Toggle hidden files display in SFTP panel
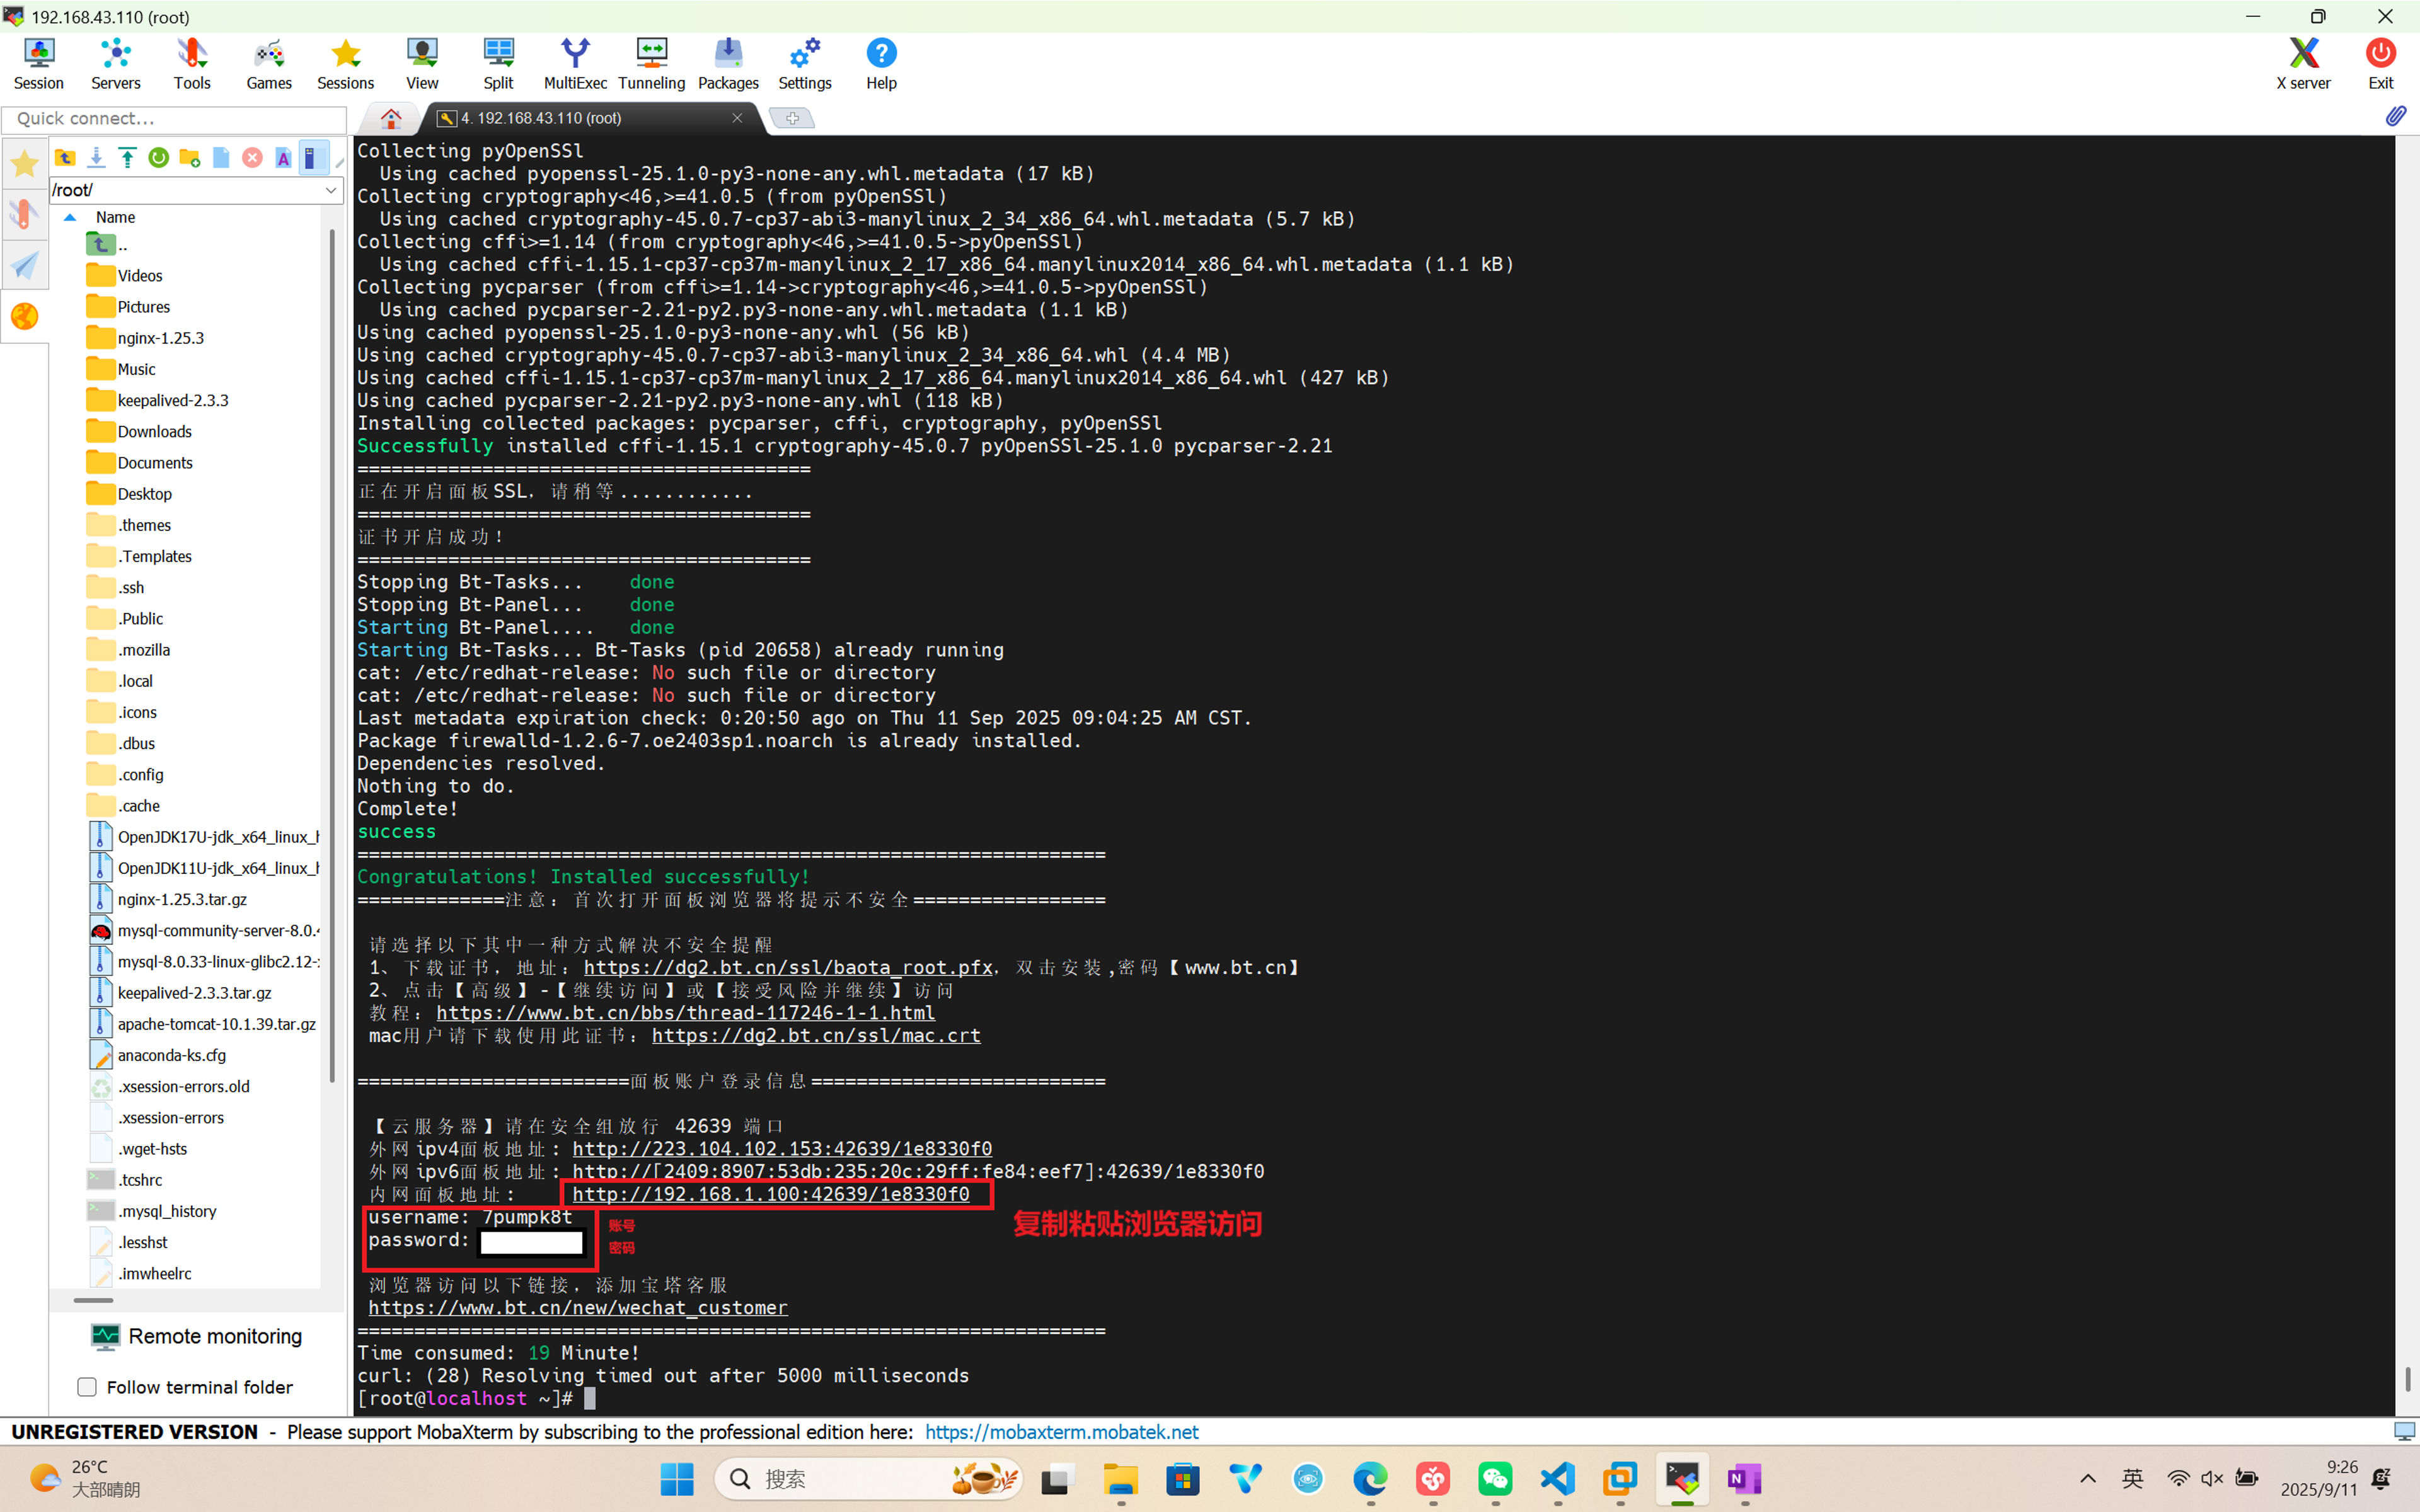 coord(313,157)
